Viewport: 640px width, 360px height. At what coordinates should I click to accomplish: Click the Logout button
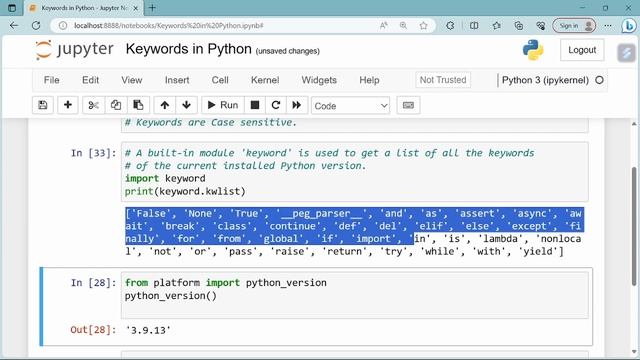point(582,50)
